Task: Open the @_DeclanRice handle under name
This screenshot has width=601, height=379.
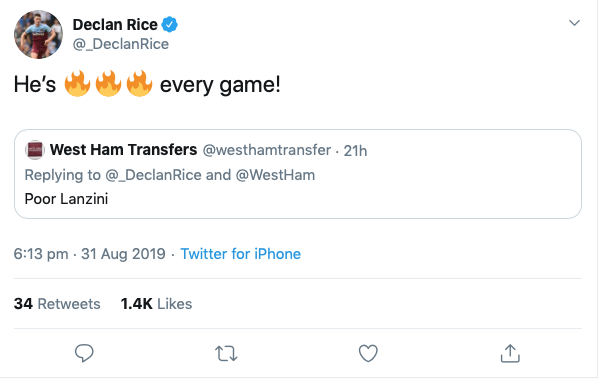Action: (x=121, y=44)
